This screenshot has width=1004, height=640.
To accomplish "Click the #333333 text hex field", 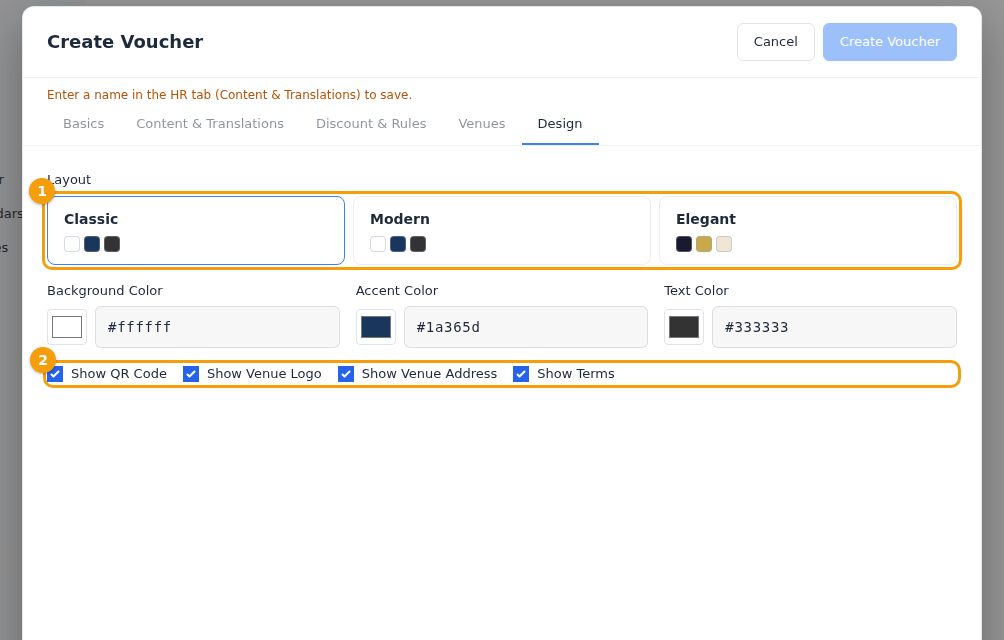I will click(834, 327).
